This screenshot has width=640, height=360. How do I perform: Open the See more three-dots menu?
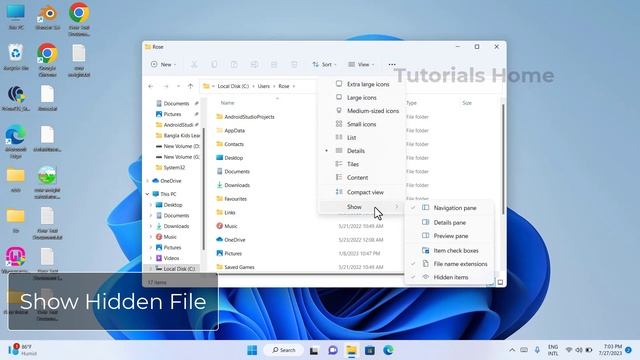pyautogui.click(x=392, y=64)
